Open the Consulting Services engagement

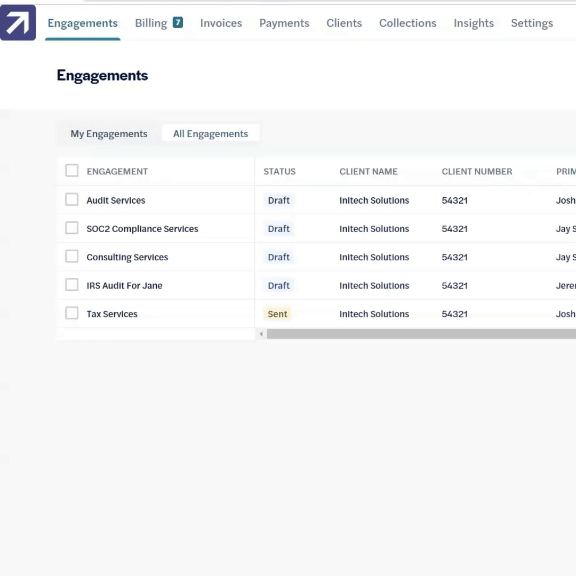(x=127, y=257)
